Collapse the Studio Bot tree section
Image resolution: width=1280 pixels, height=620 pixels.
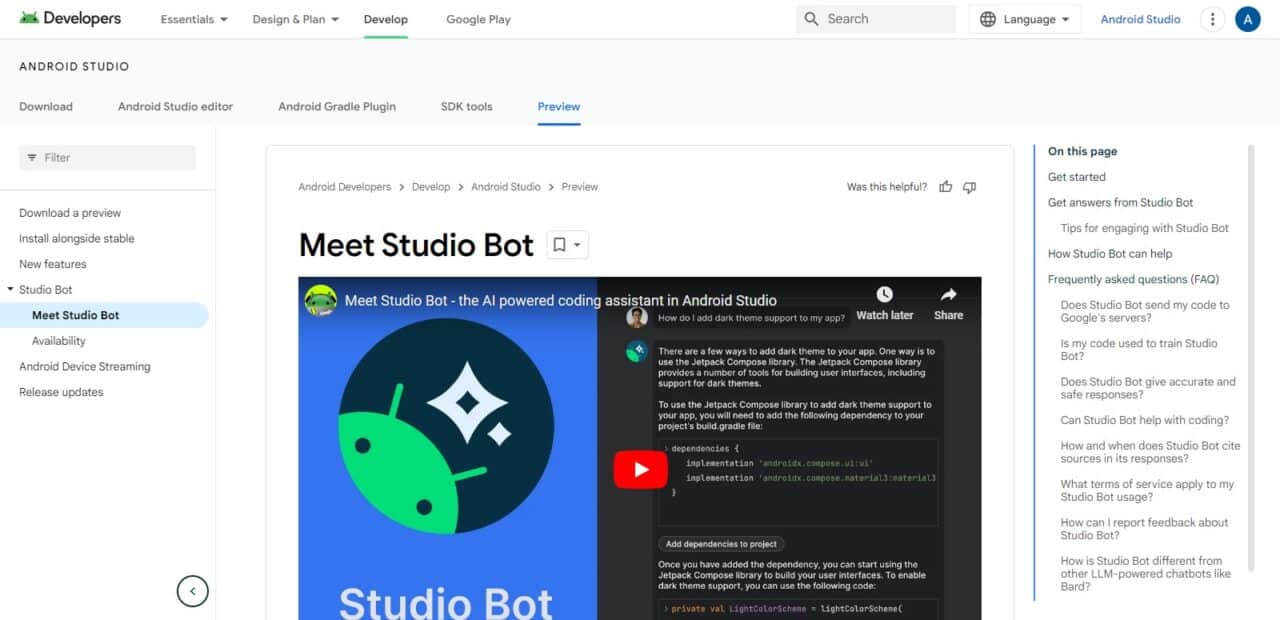tap(10, 290)
